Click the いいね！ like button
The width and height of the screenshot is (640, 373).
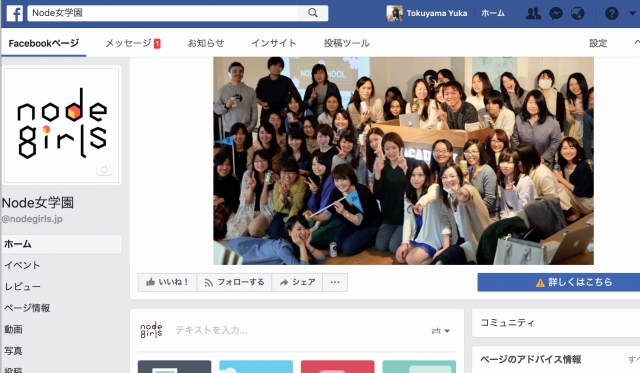(167, 282)
